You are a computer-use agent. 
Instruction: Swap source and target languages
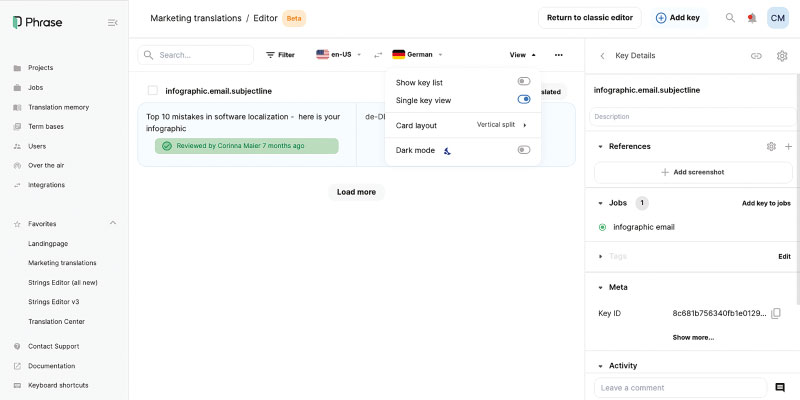tap(378, 55)
